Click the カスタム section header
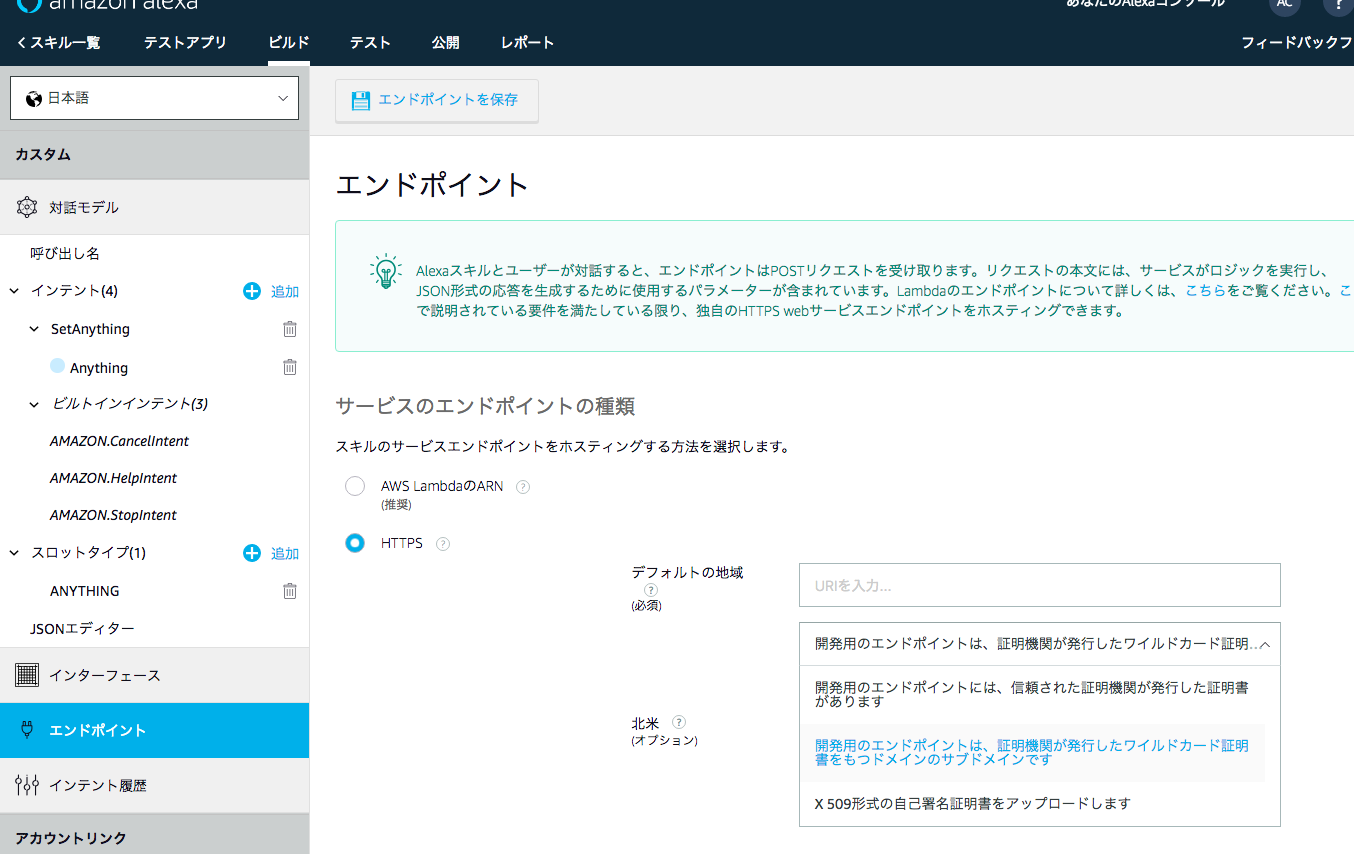 click(154, 154)
